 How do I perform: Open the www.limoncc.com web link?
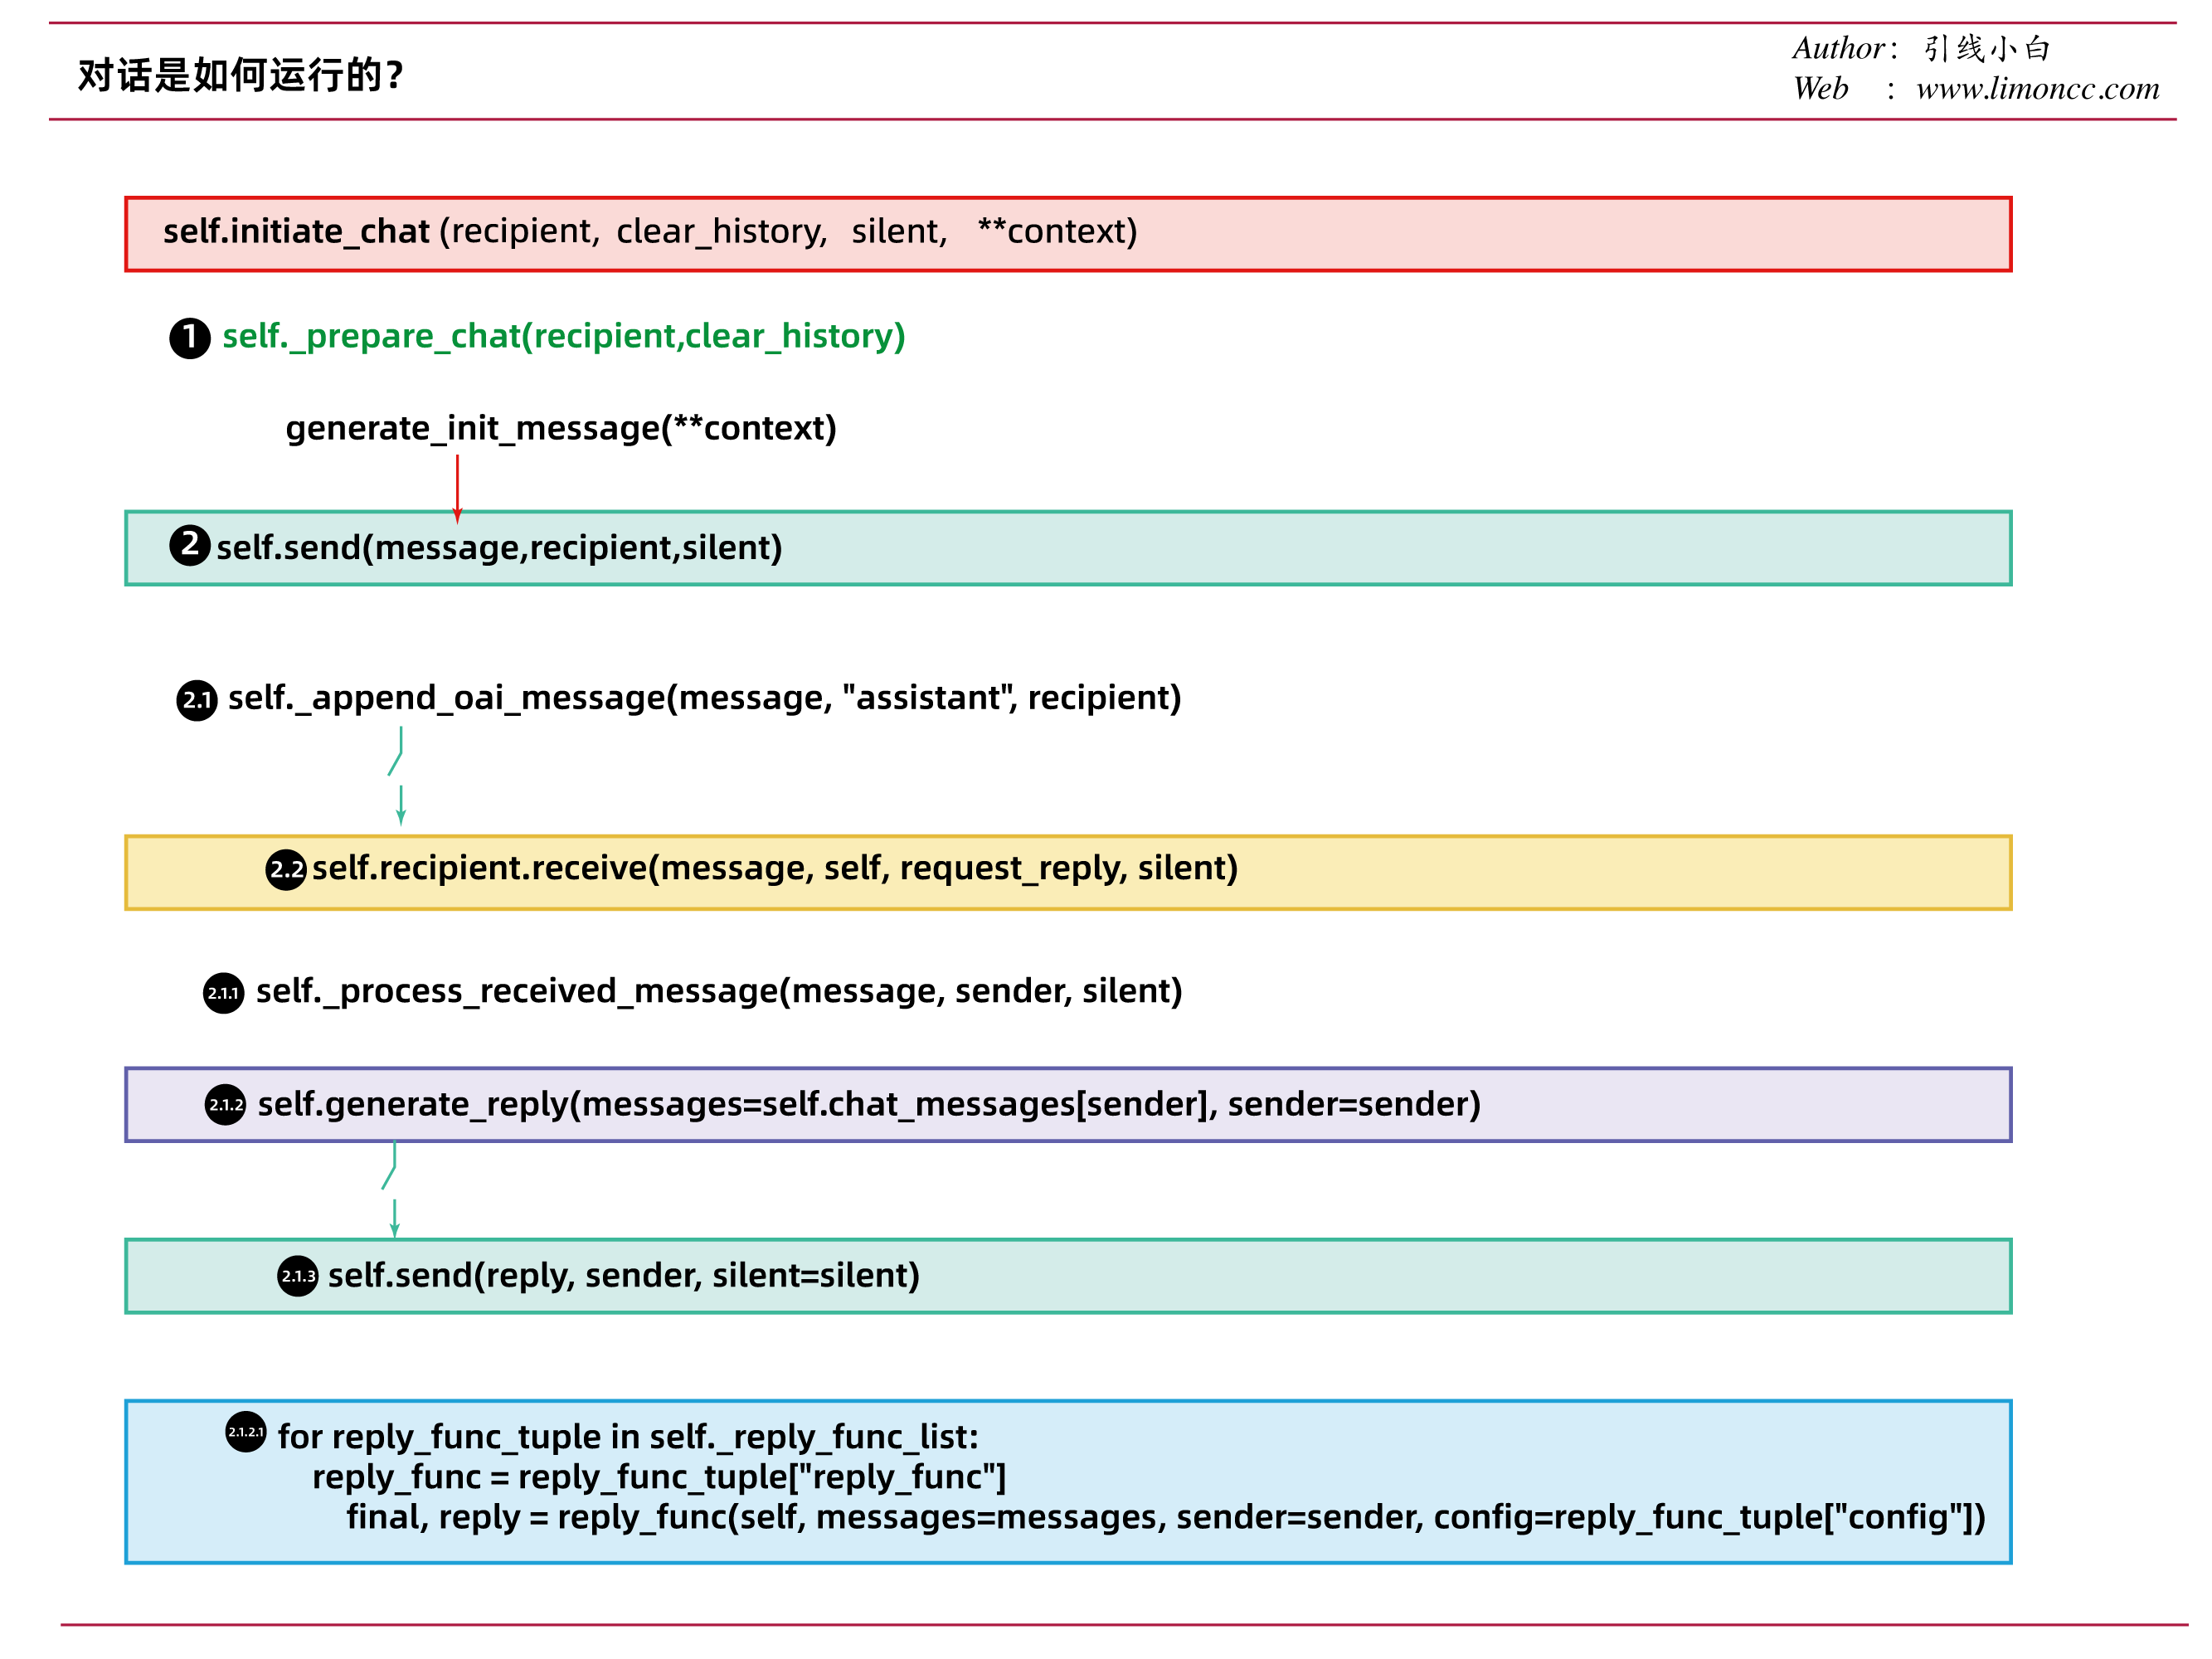click(x=2037, y=89)
